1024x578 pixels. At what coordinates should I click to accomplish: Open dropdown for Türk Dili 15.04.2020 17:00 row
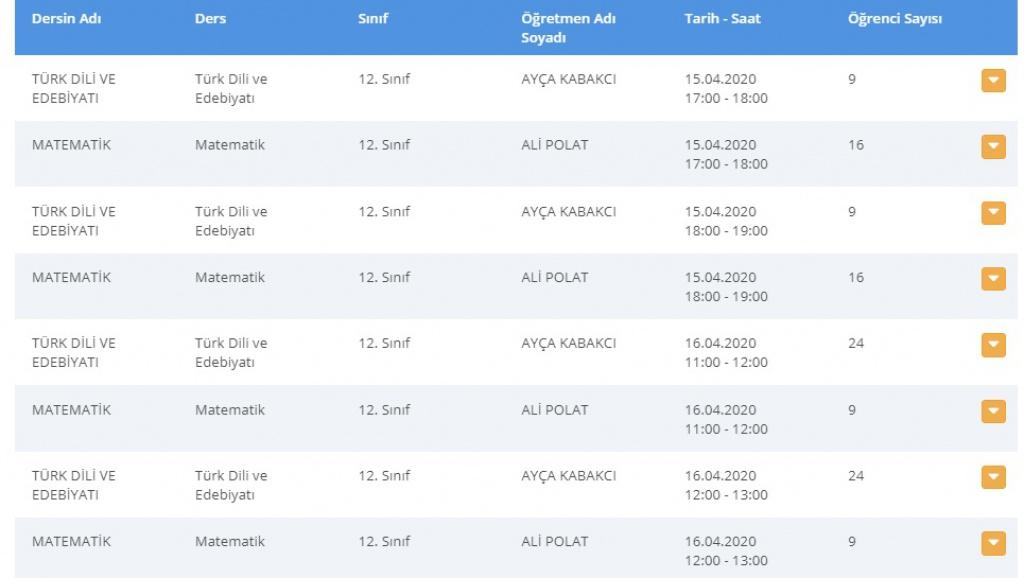click(x=993, y=81)
